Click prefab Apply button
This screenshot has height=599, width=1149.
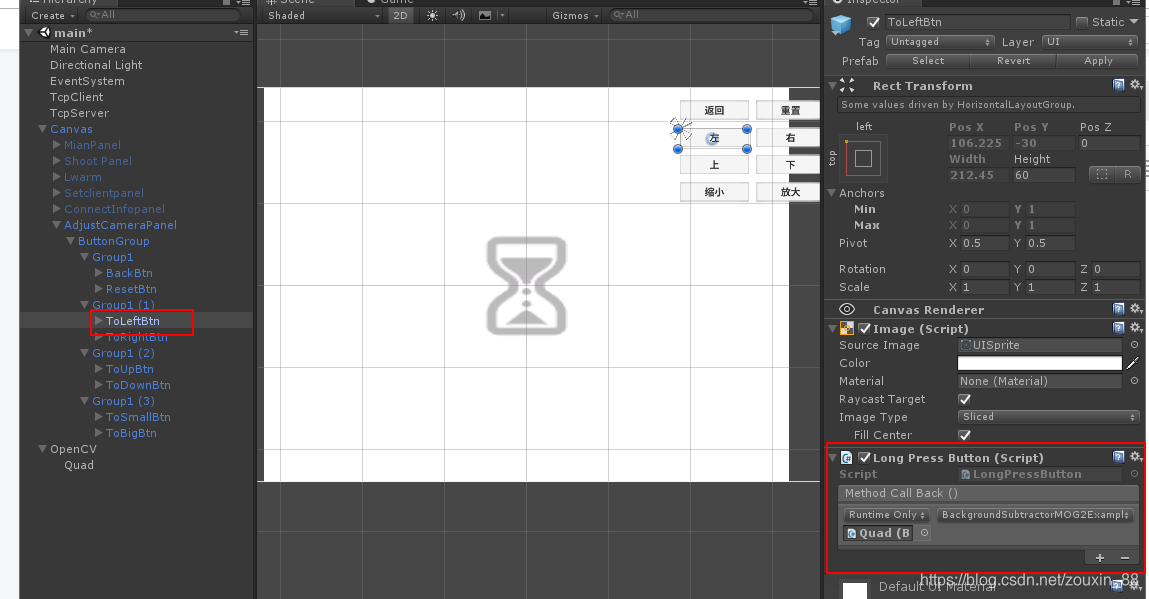click(1098, 61)
